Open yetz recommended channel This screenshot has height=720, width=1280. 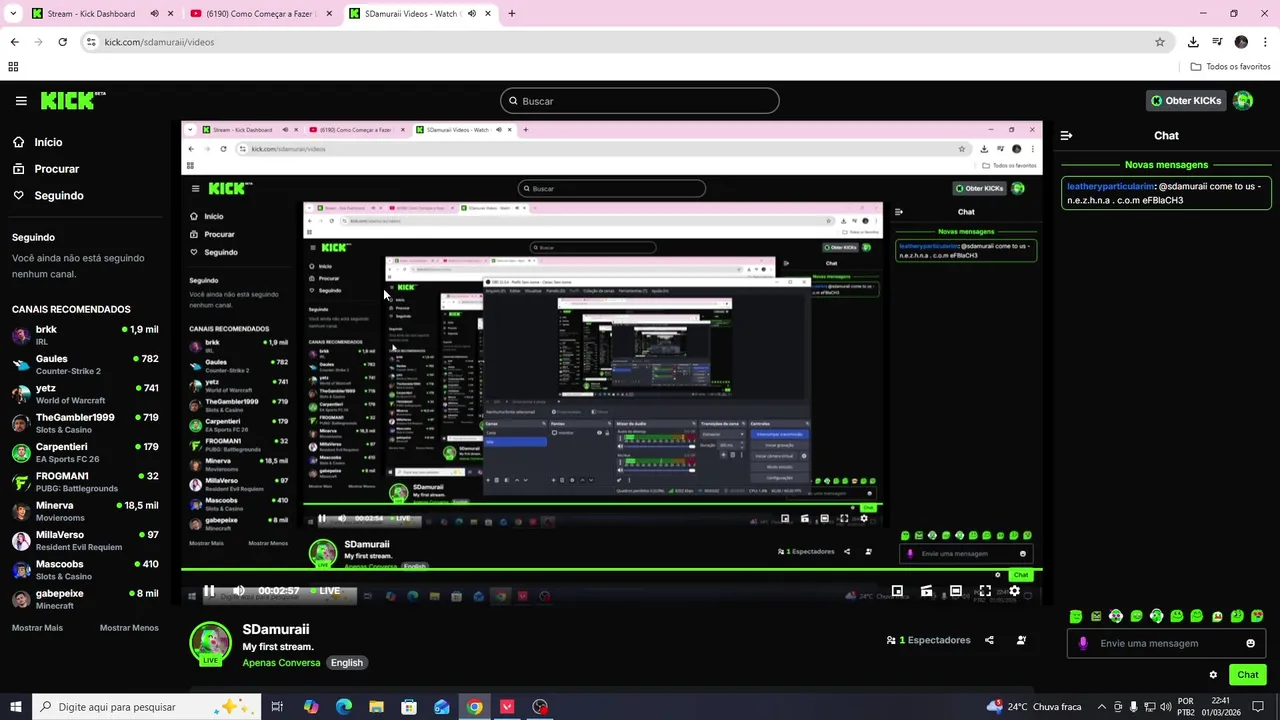[85, 394]
